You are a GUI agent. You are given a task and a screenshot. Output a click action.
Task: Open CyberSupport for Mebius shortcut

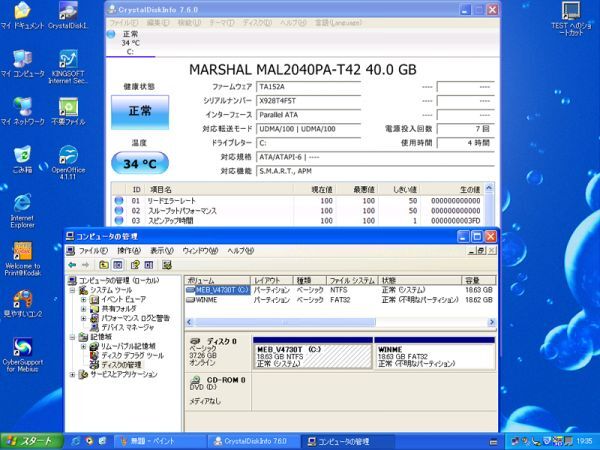point(22,355)
